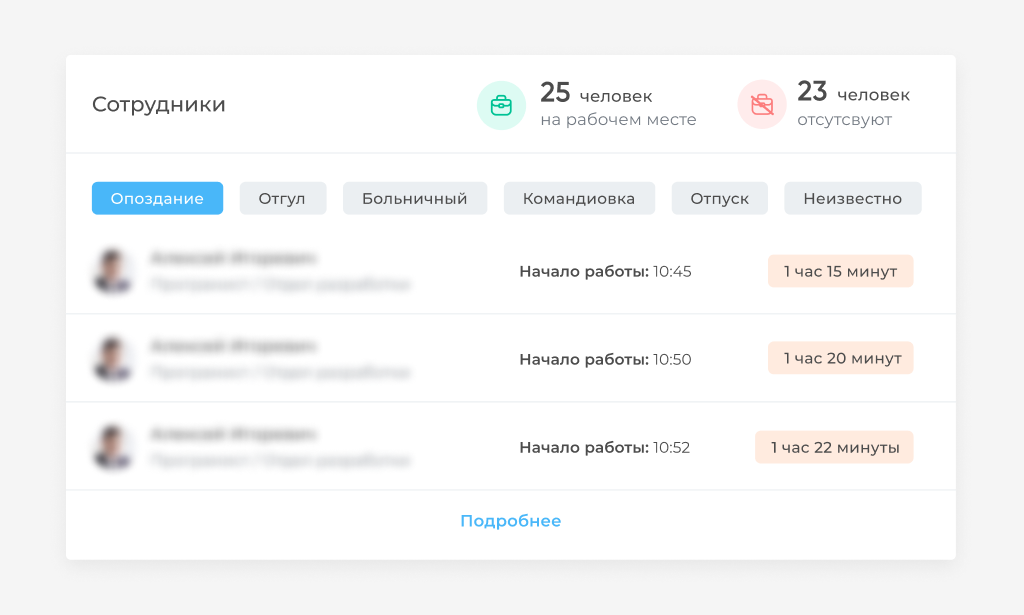
Task: Click the red absent briefcase icon
Action: 761,104
